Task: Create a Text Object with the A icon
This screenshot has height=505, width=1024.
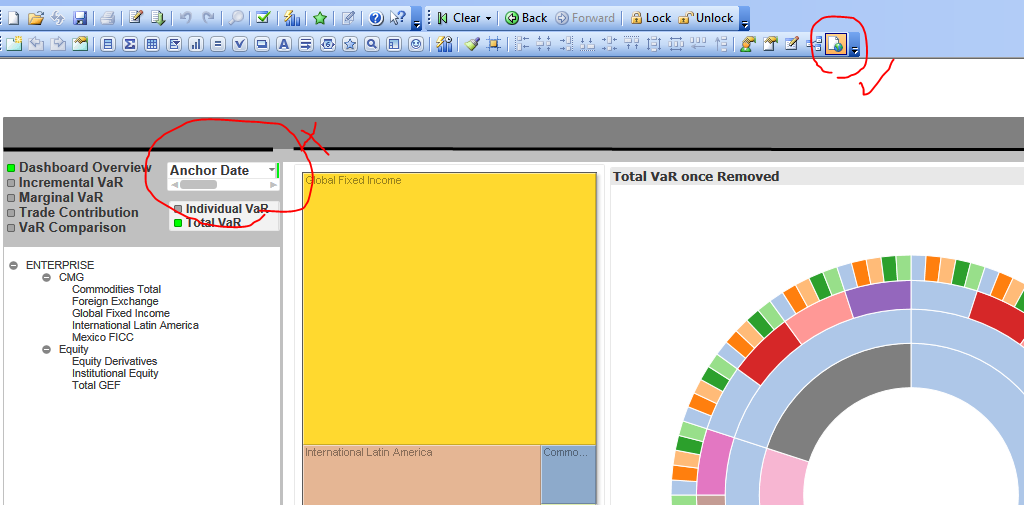Action: click(x=284, y=44)
